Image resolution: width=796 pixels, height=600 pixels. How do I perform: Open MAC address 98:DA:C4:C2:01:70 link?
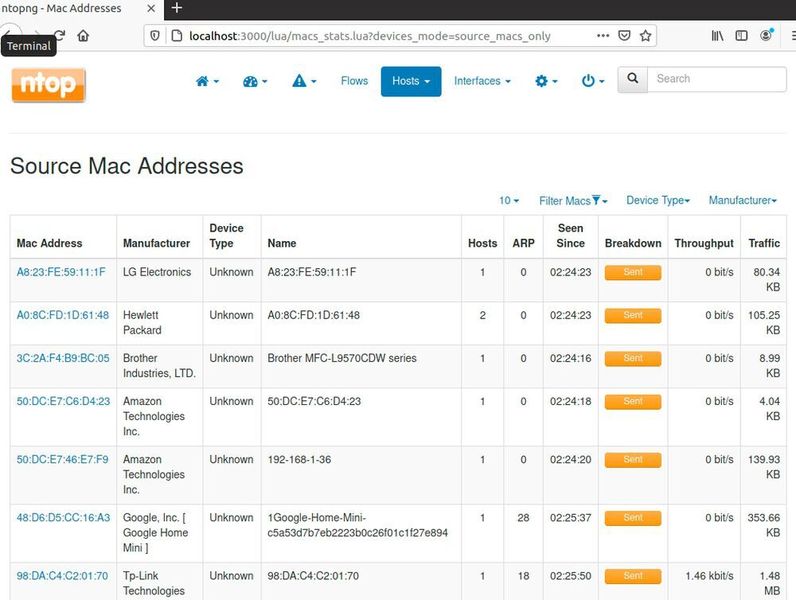(x=62, y=576)
